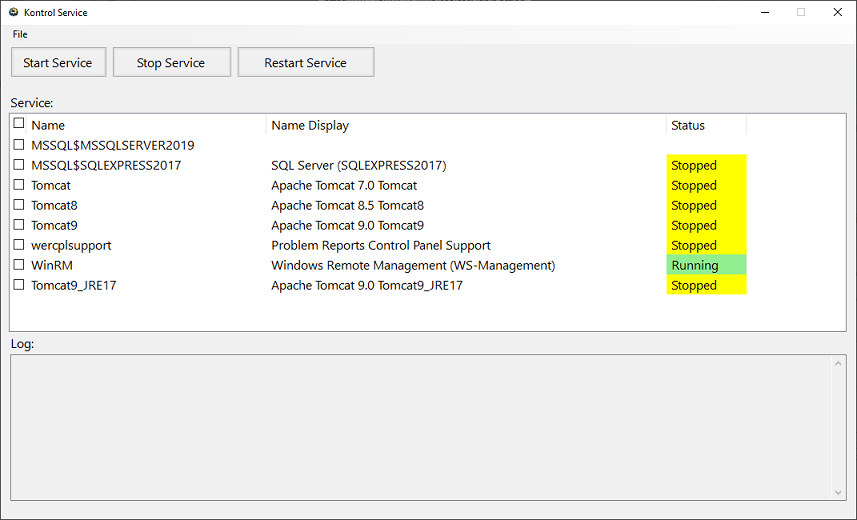857x520 pixels.
Task: Select 'Apache Tomcat 9.0 Tomcat9_JRE17' text
Action: click(367, 285)
